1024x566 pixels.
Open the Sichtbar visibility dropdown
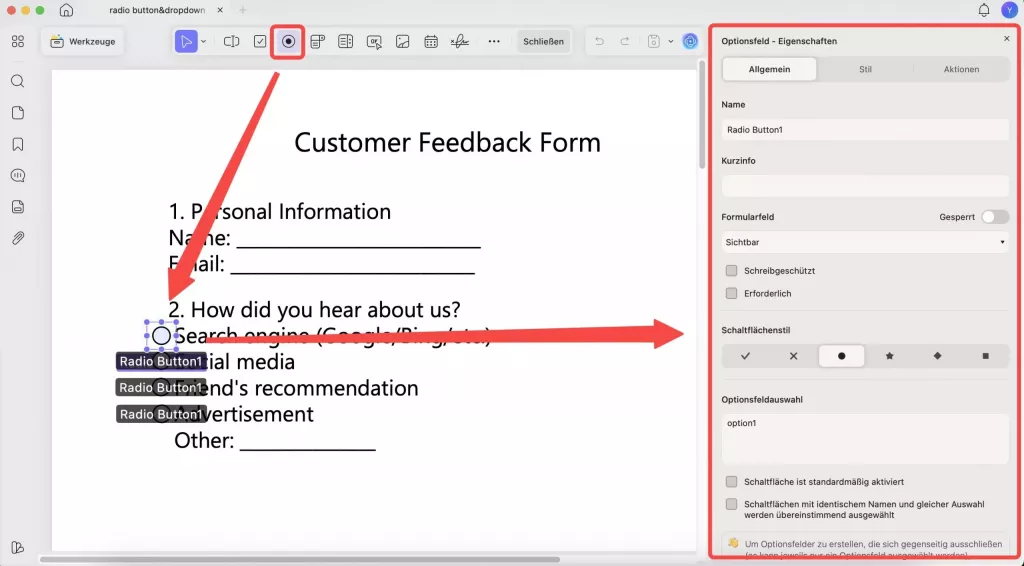click(x=865, y=242)
